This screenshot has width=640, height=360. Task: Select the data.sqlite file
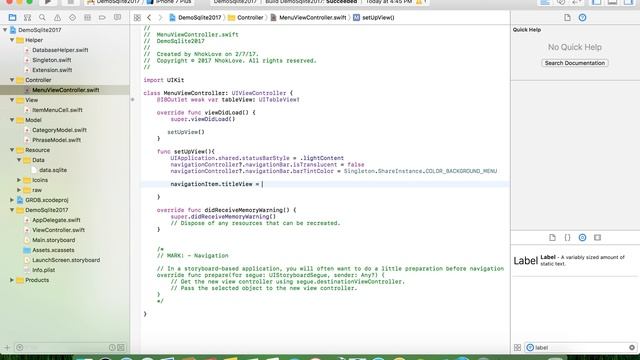[x=53, y=170]
